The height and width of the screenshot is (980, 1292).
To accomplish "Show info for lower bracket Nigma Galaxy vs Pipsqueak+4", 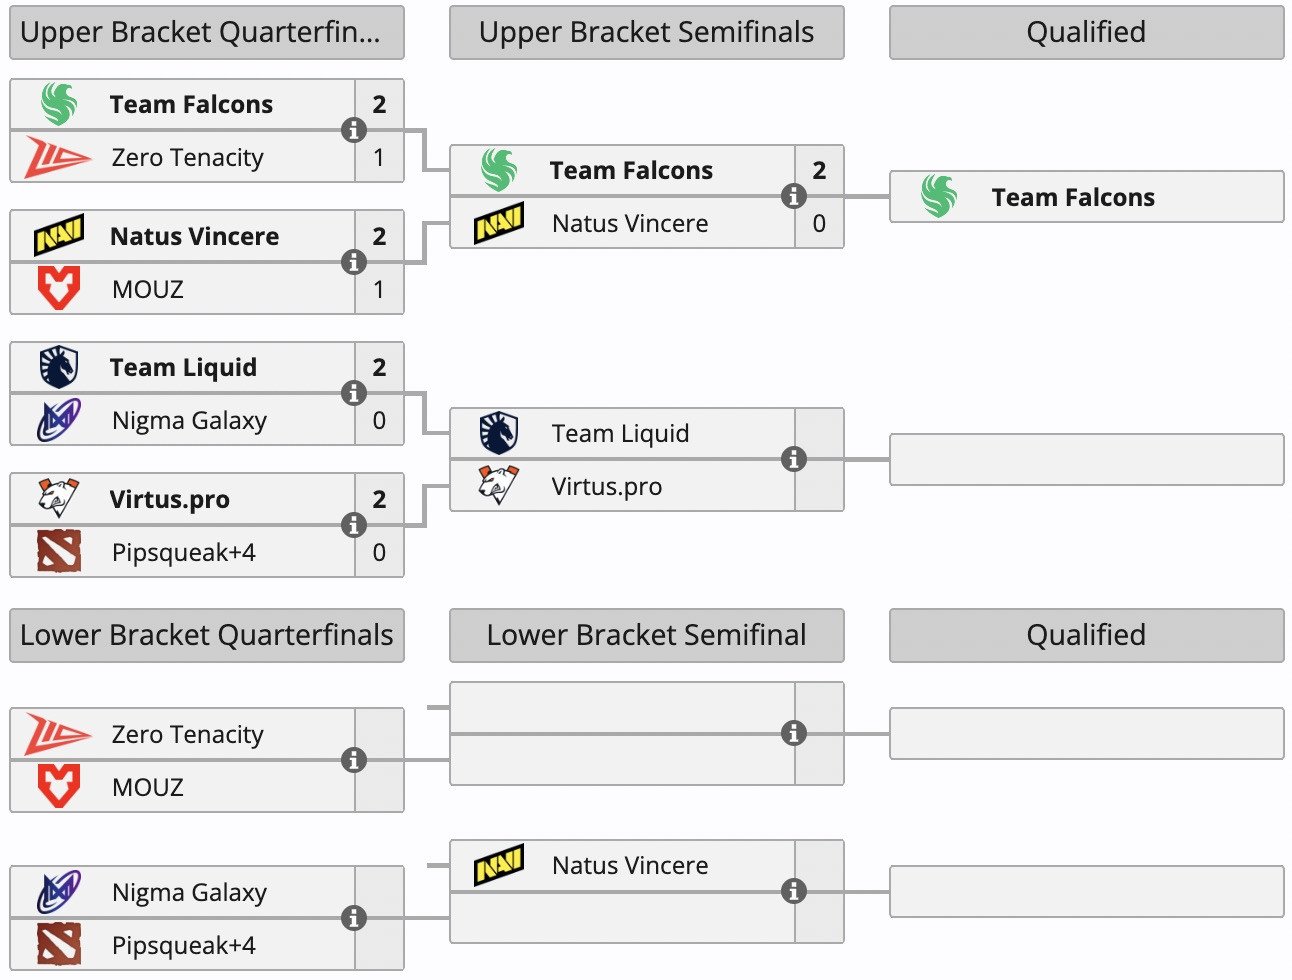I will (x=353, y=918).
